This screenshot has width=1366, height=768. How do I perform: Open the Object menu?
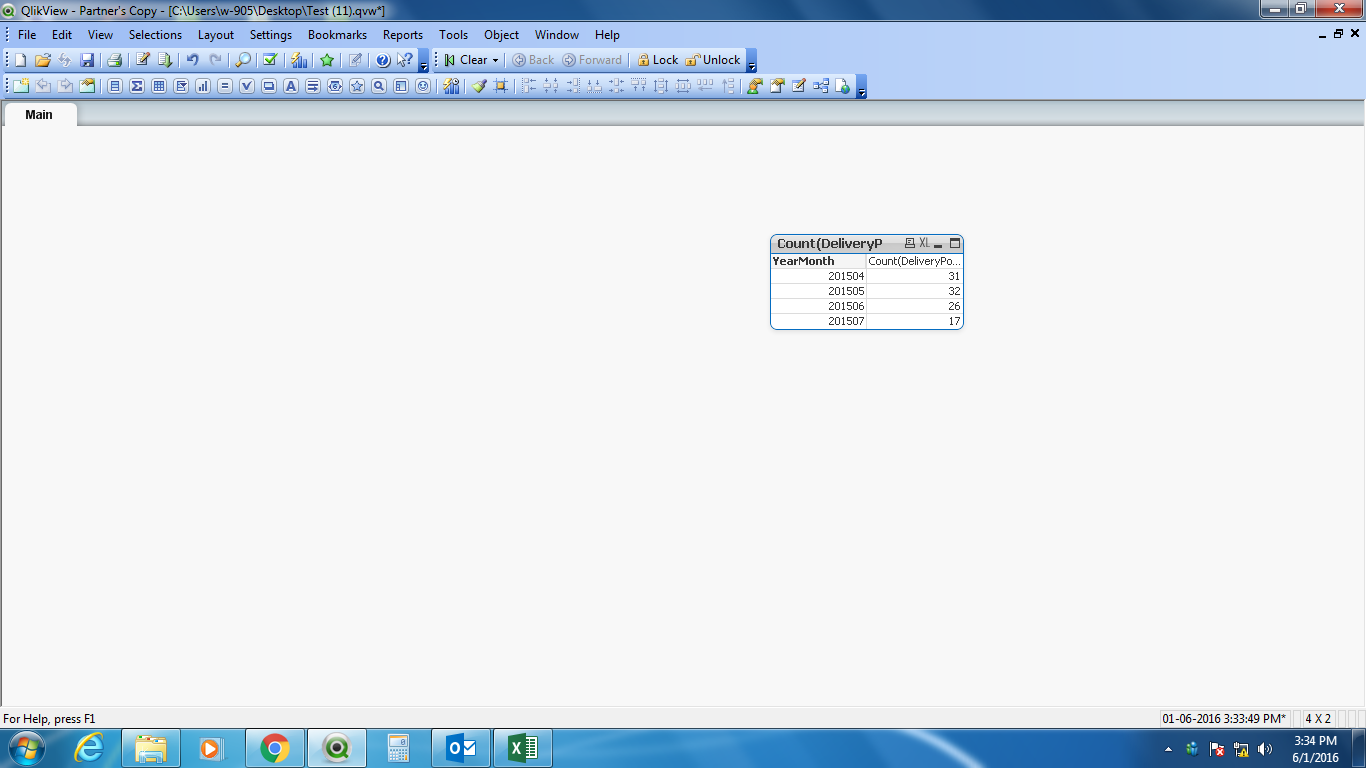tap(502, 34)
